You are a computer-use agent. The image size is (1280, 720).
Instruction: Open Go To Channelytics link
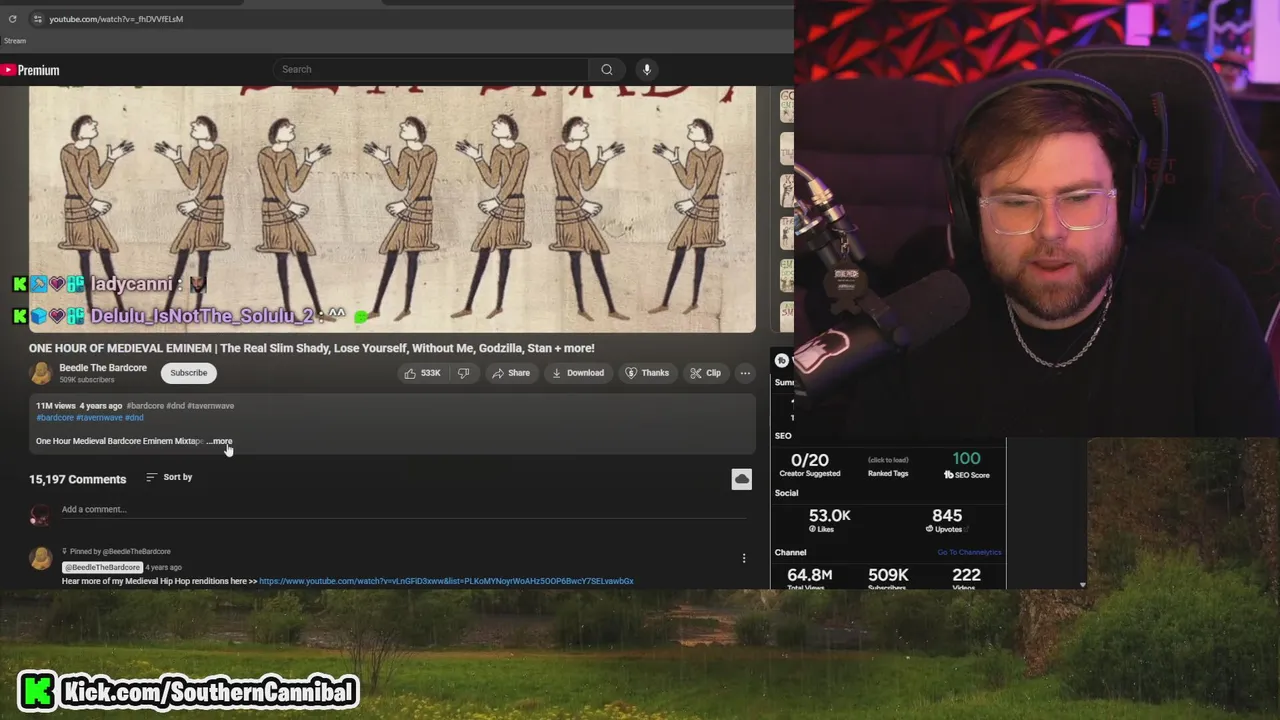click(x=969, y=552)
